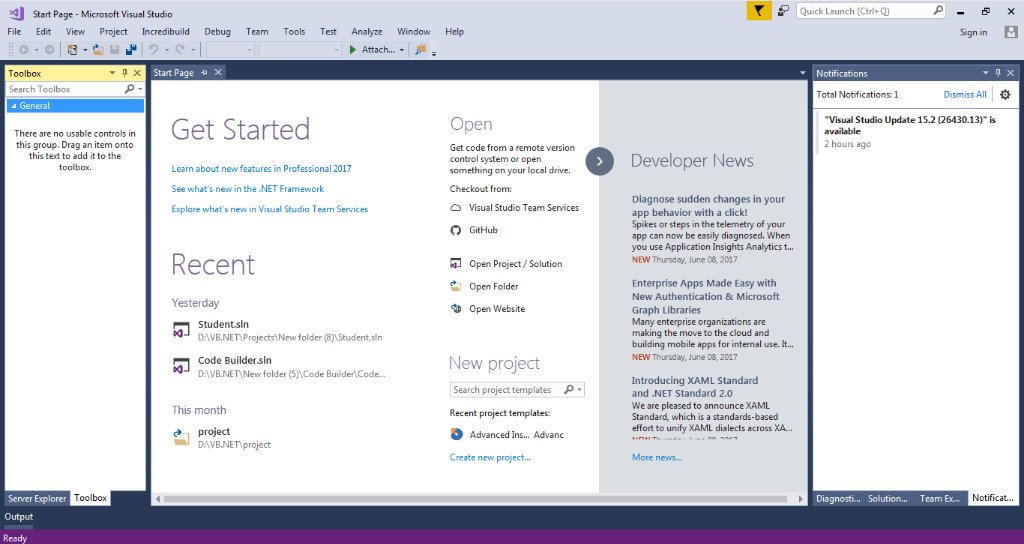Click the Navigate Forward toolbar button

pos(49,50)
